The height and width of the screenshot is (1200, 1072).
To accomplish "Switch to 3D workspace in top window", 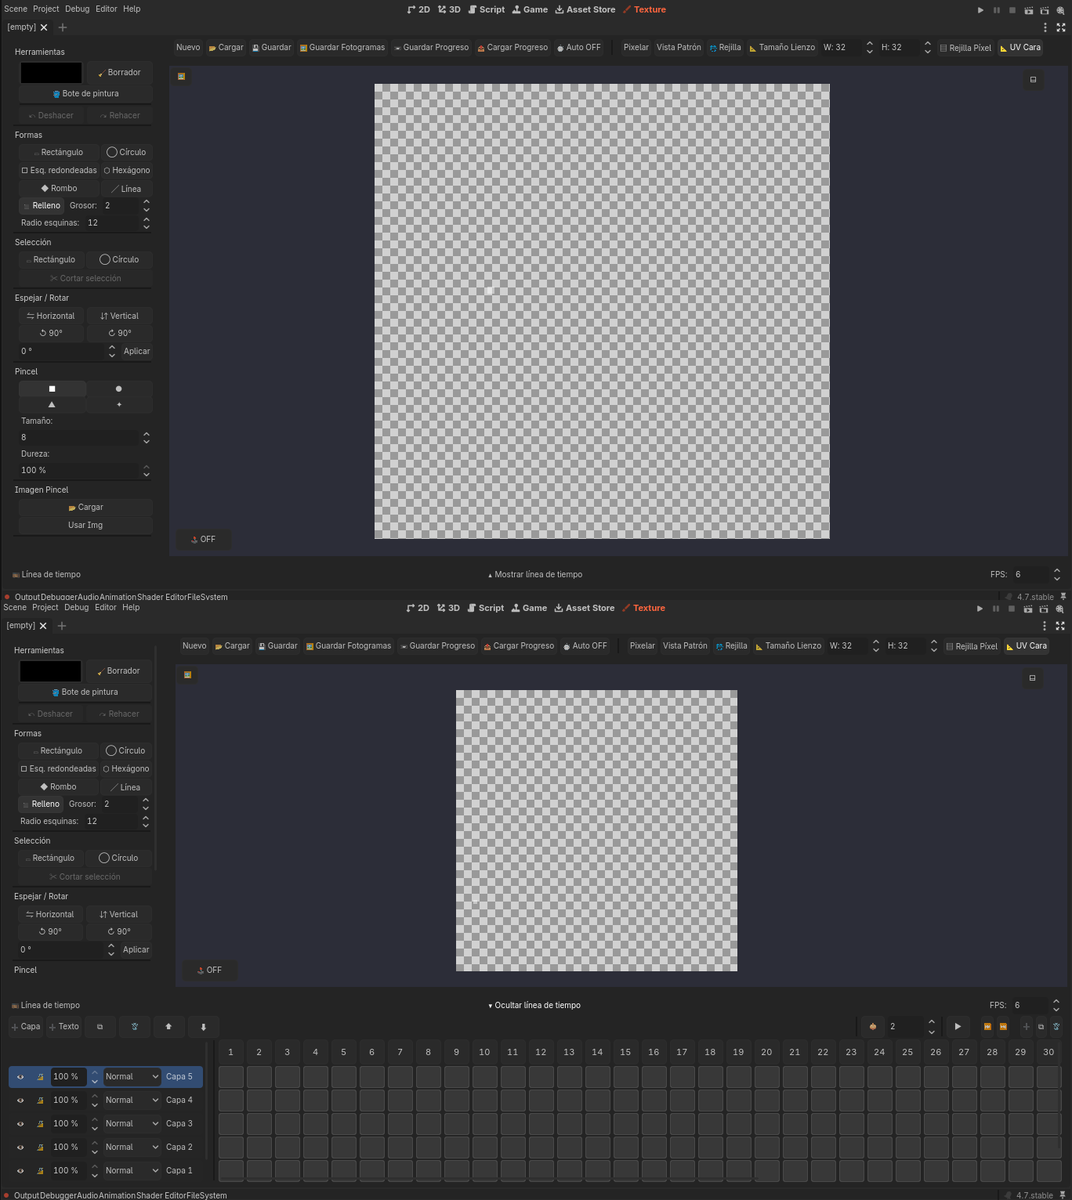I will (x=449, y=9).
